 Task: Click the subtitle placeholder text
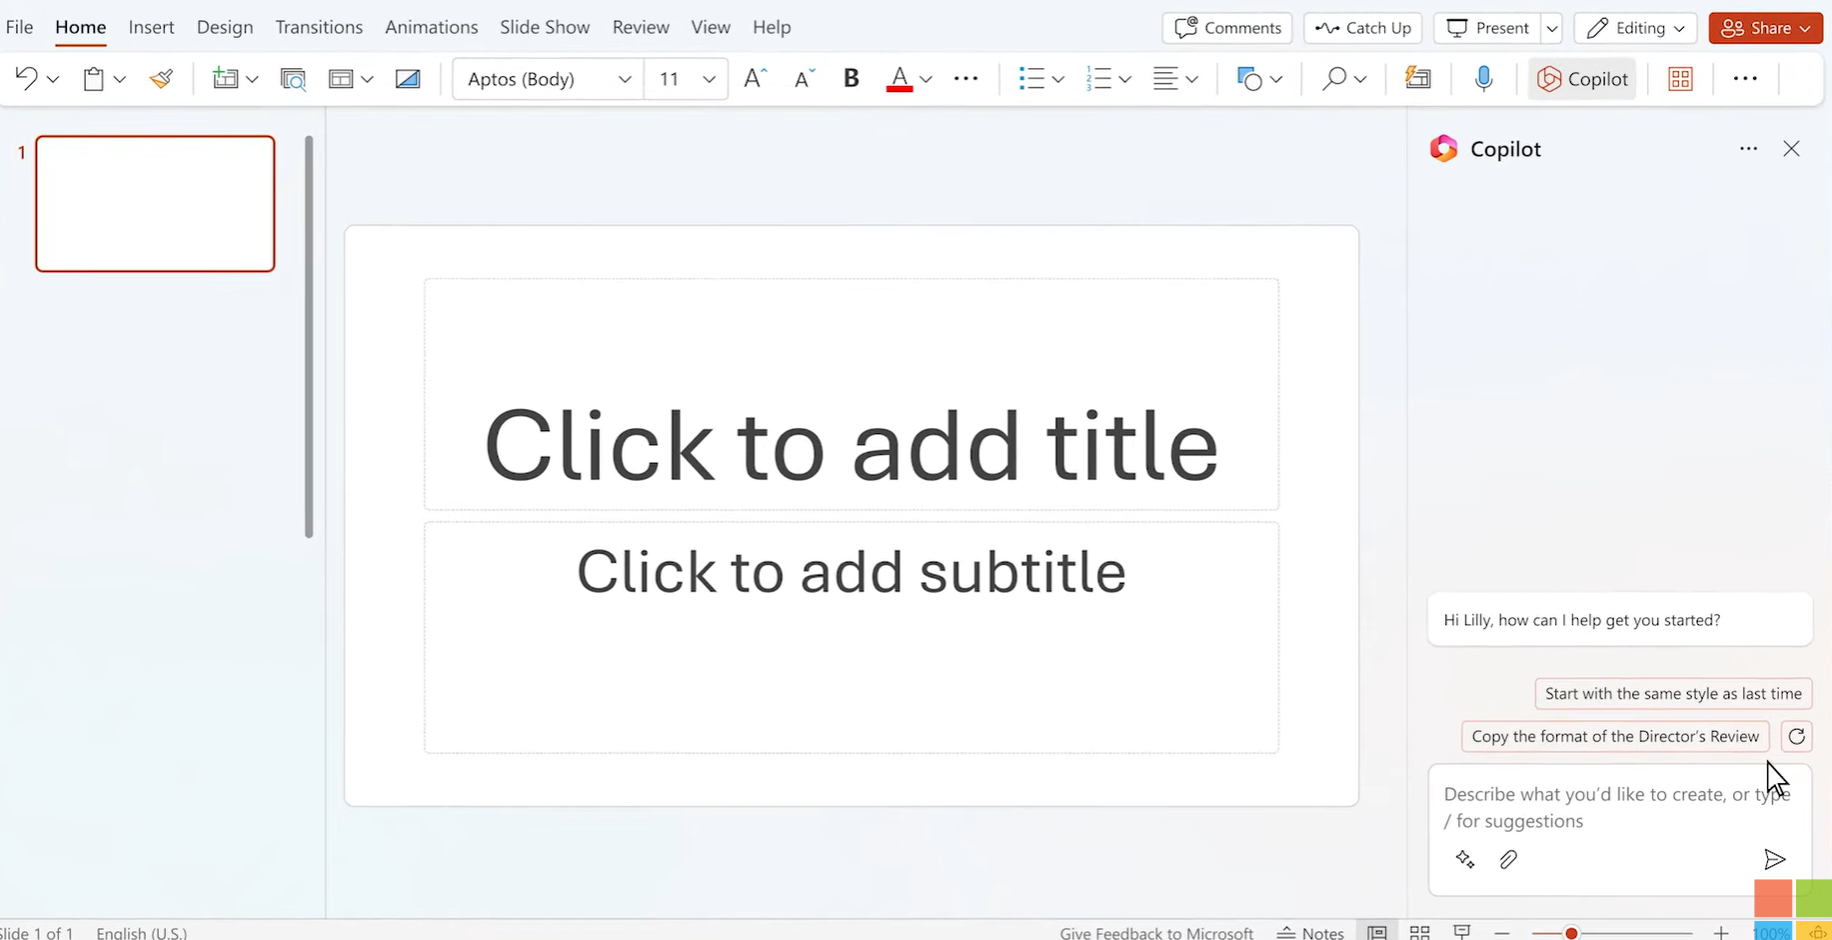point(851,572)
